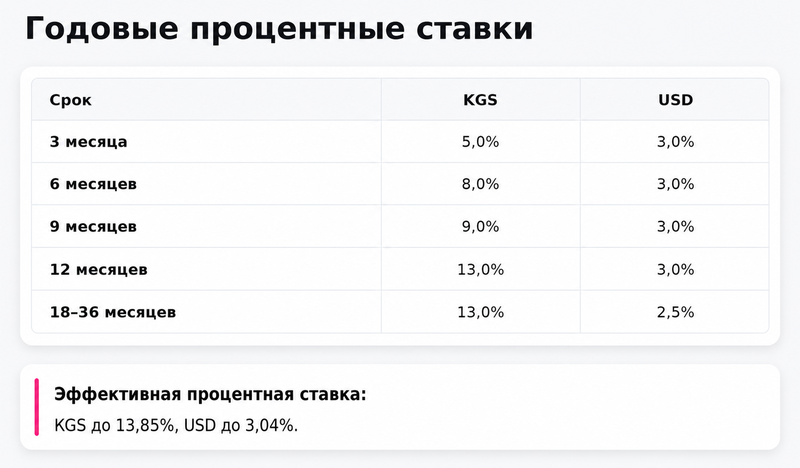Viewport: 800px width, 468px height.
Task: Select the KGS column header
Action: click(480, 100)
